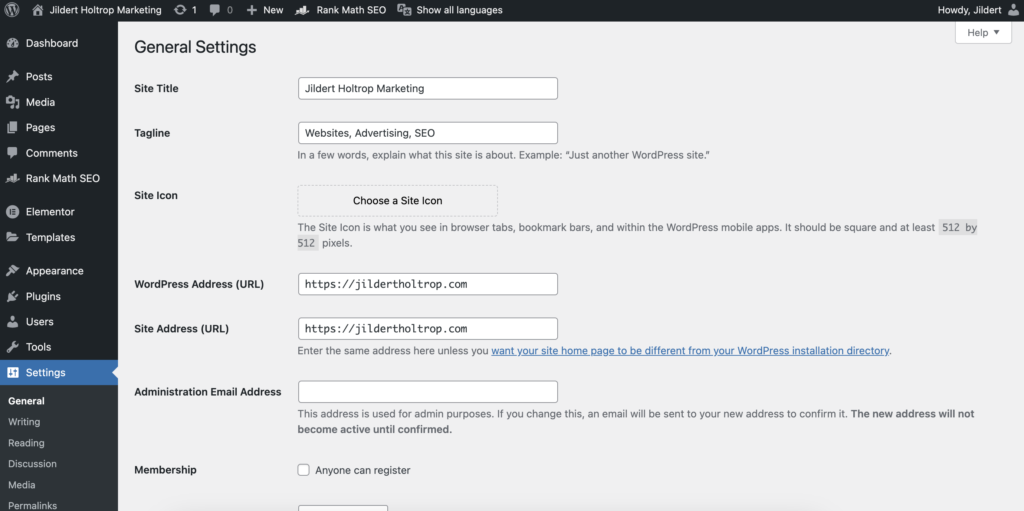
Task: Open the Writing settings submenu
Action: point(24,421)
